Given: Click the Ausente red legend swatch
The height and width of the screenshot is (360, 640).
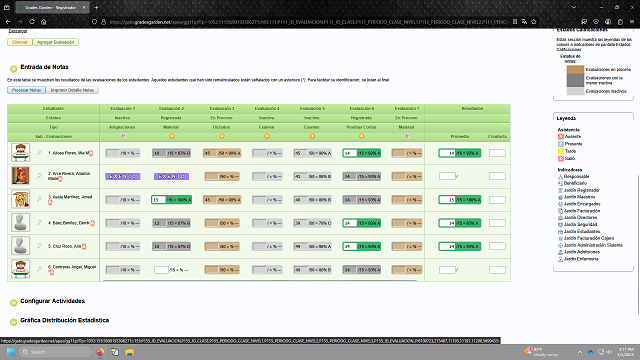Looking at the screenshot, I should 561,137.
